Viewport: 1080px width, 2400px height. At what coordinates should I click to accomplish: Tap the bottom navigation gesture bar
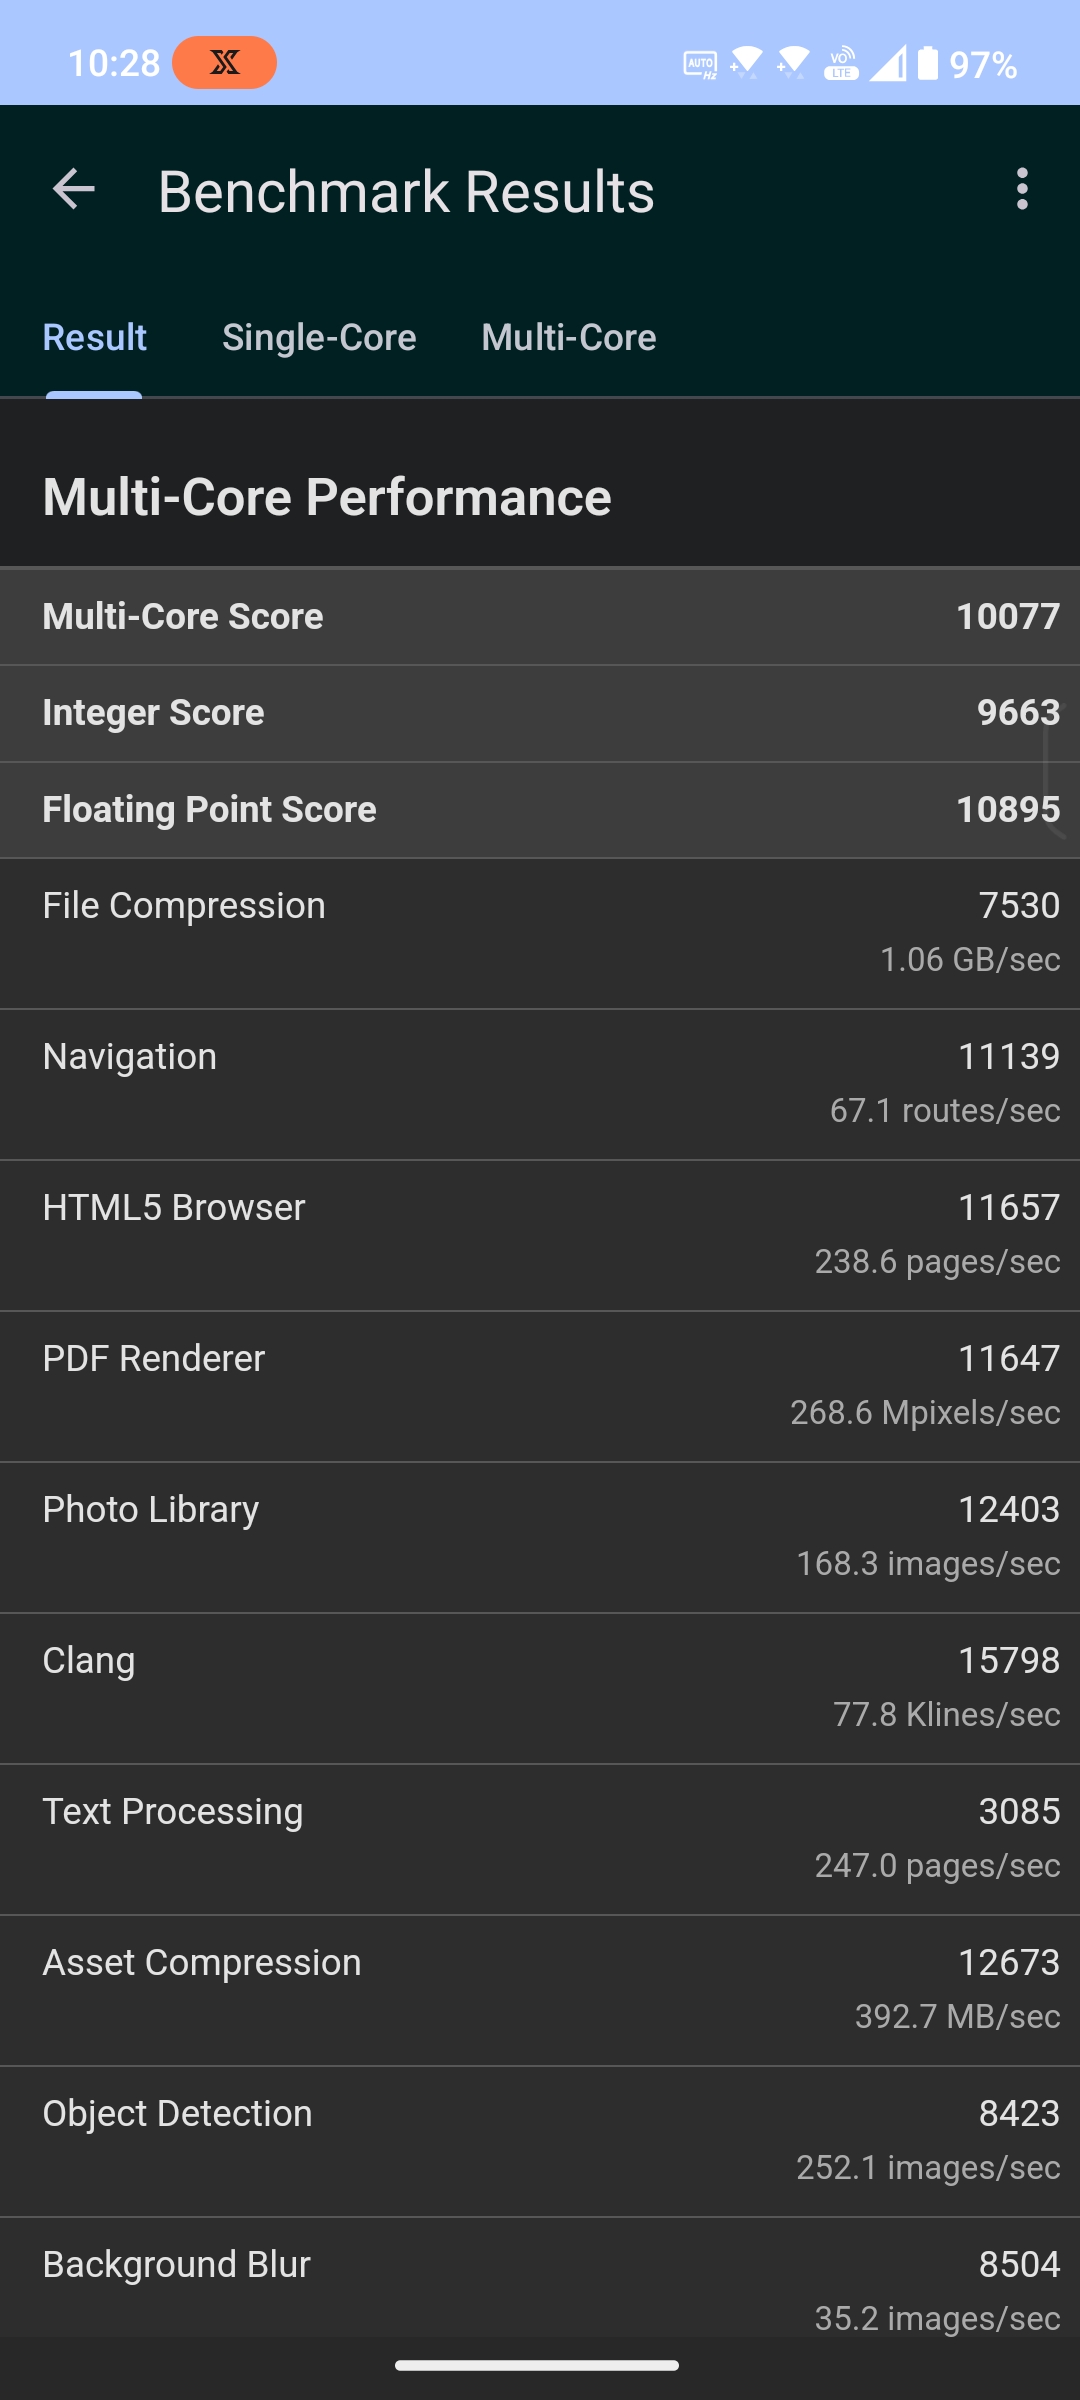pos(537,2365)
